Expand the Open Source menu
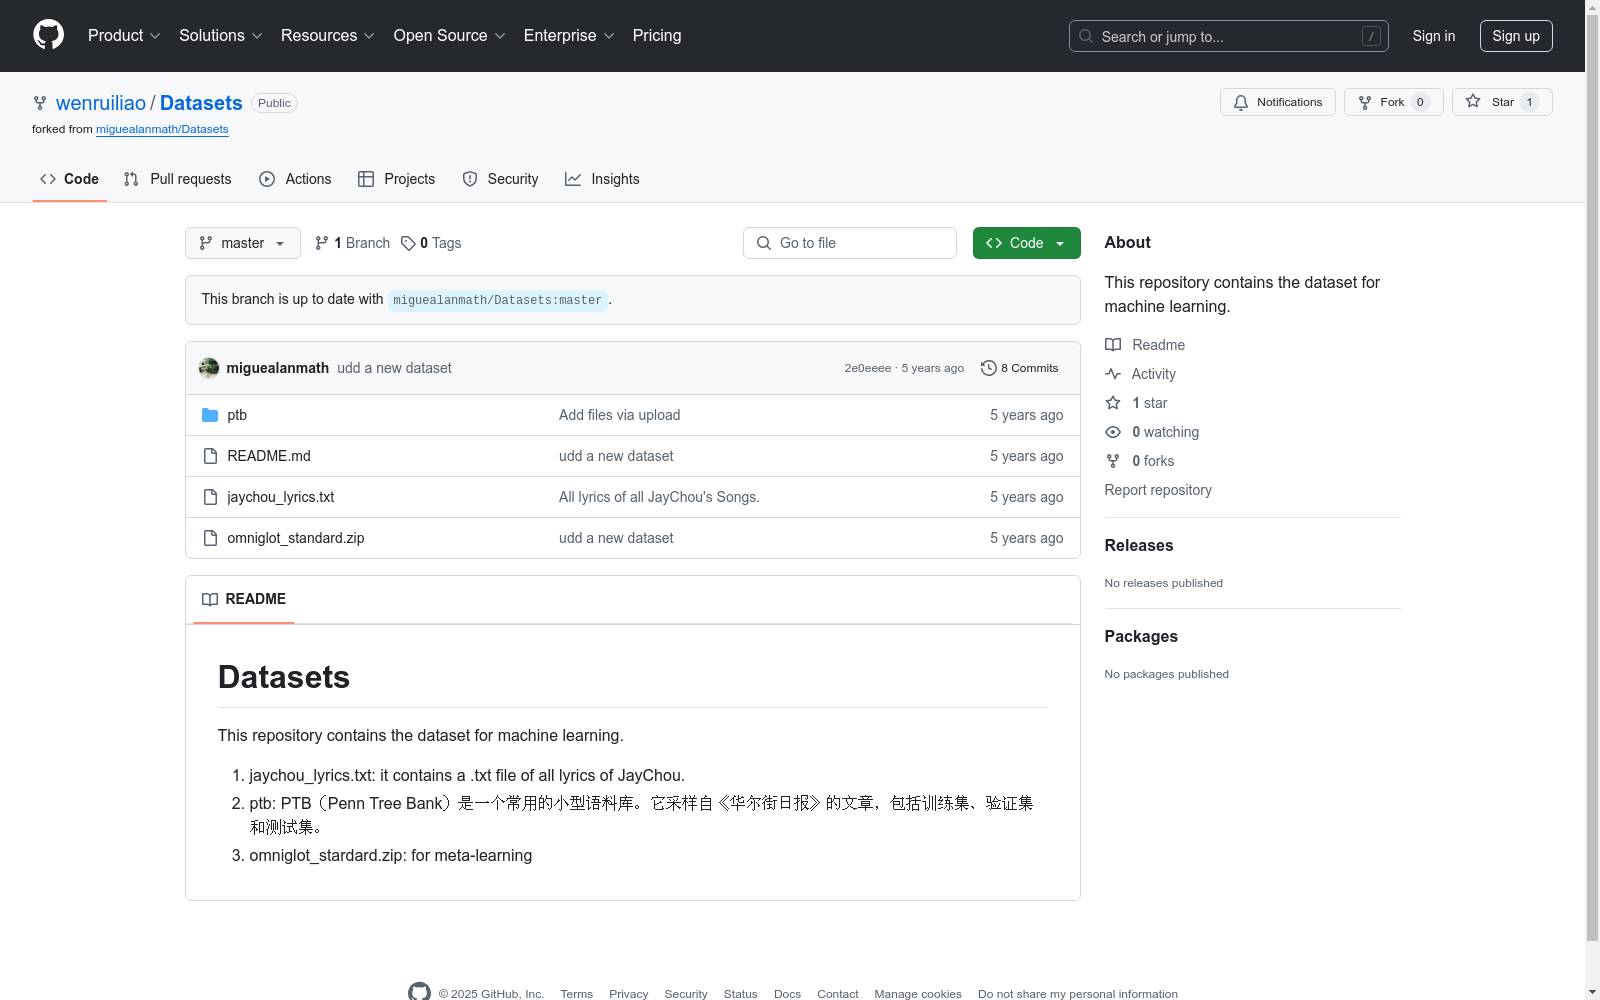The height and width of the screenshot is (1000, 1600). tap(450, 36)
